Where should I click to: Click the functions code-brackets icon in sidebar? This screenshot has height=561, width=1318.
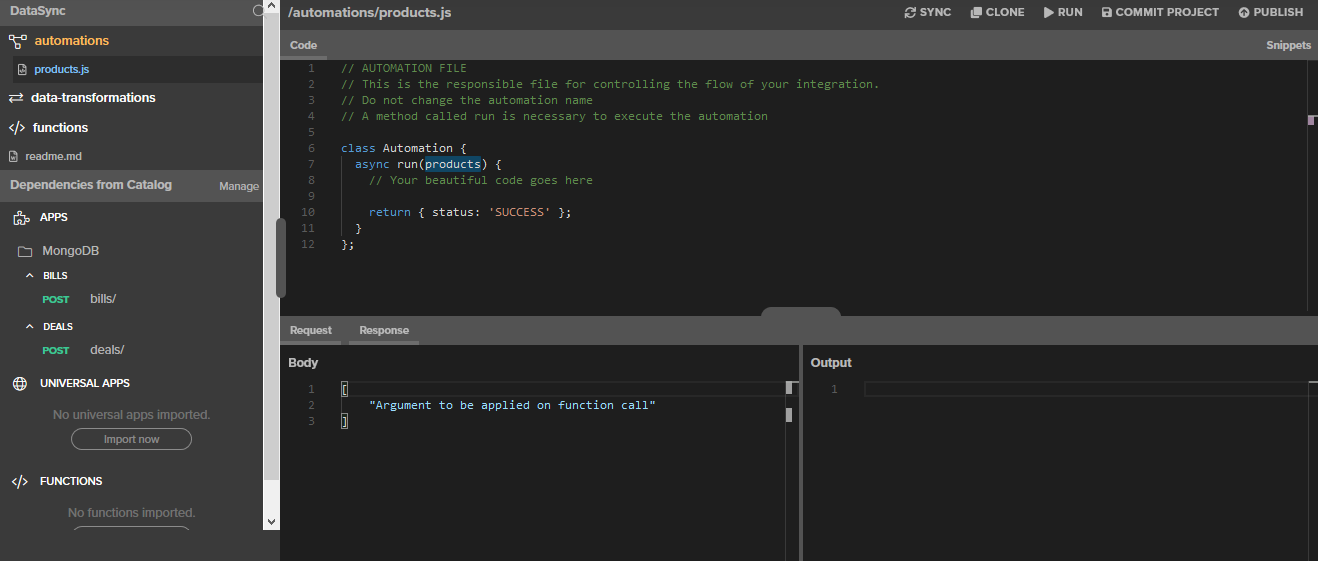point(17,128)
